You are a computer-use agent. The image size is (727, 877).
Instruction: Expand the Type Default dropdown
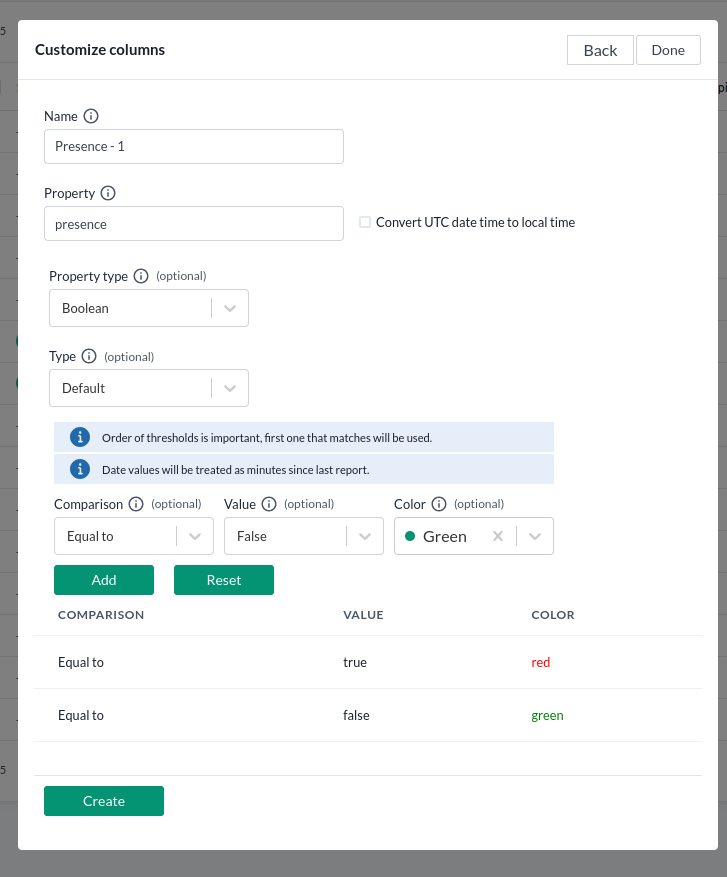click(230, 388)
